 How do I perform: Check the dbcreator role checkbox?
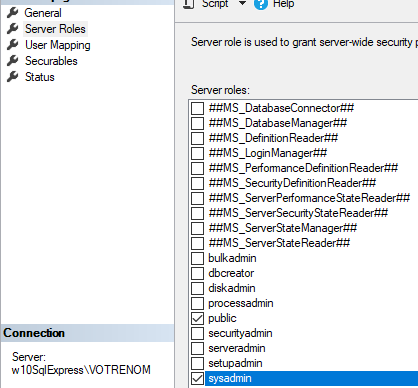coord(197,273)
